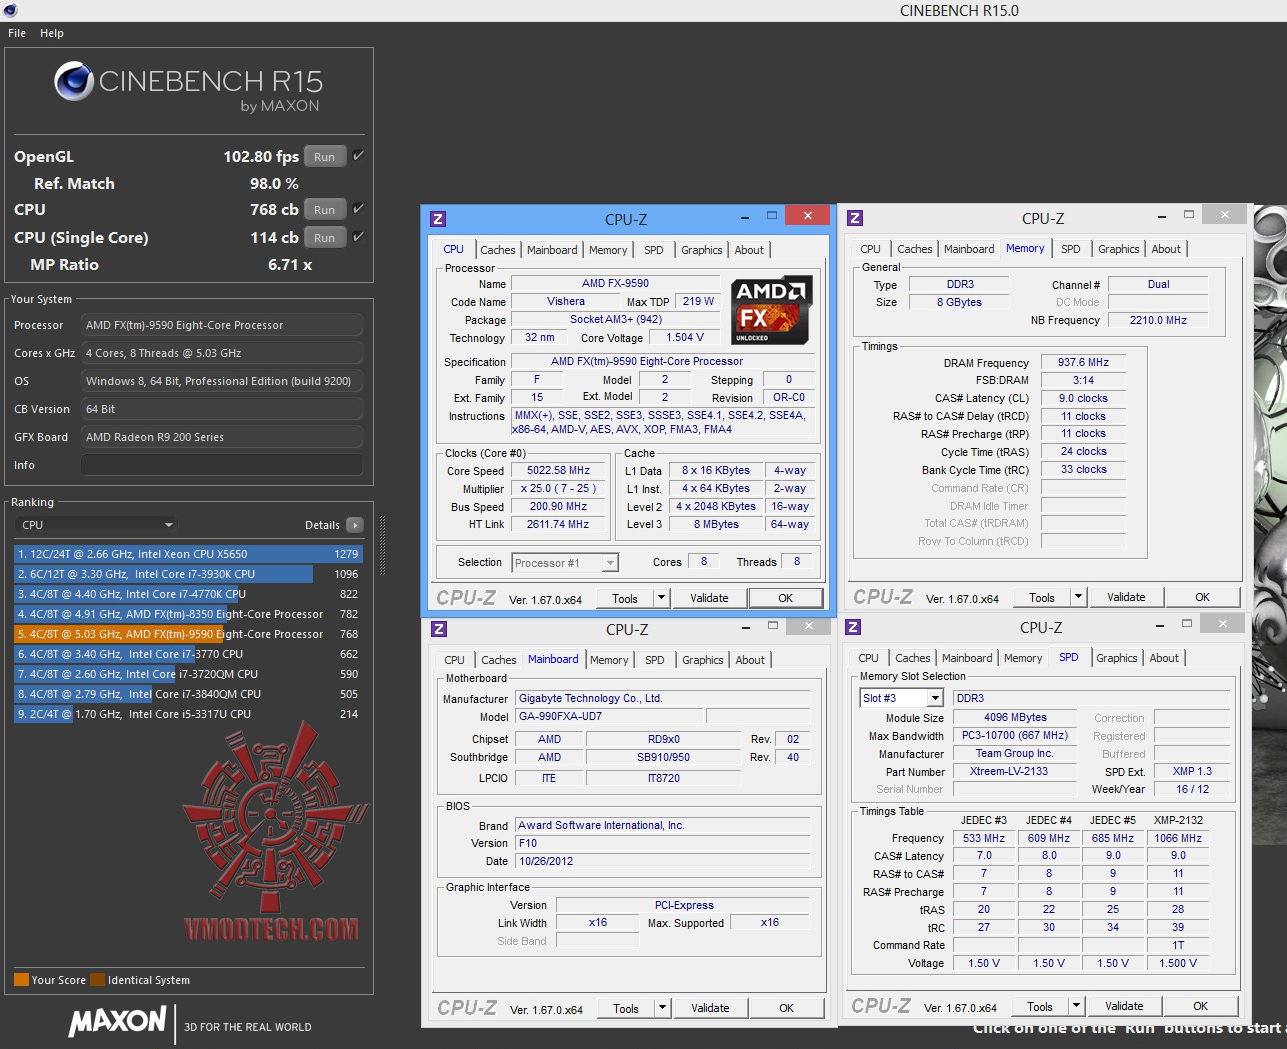Click the GFX Board field
Viewport: 1287px width, 1049px height.
point(222,437)
